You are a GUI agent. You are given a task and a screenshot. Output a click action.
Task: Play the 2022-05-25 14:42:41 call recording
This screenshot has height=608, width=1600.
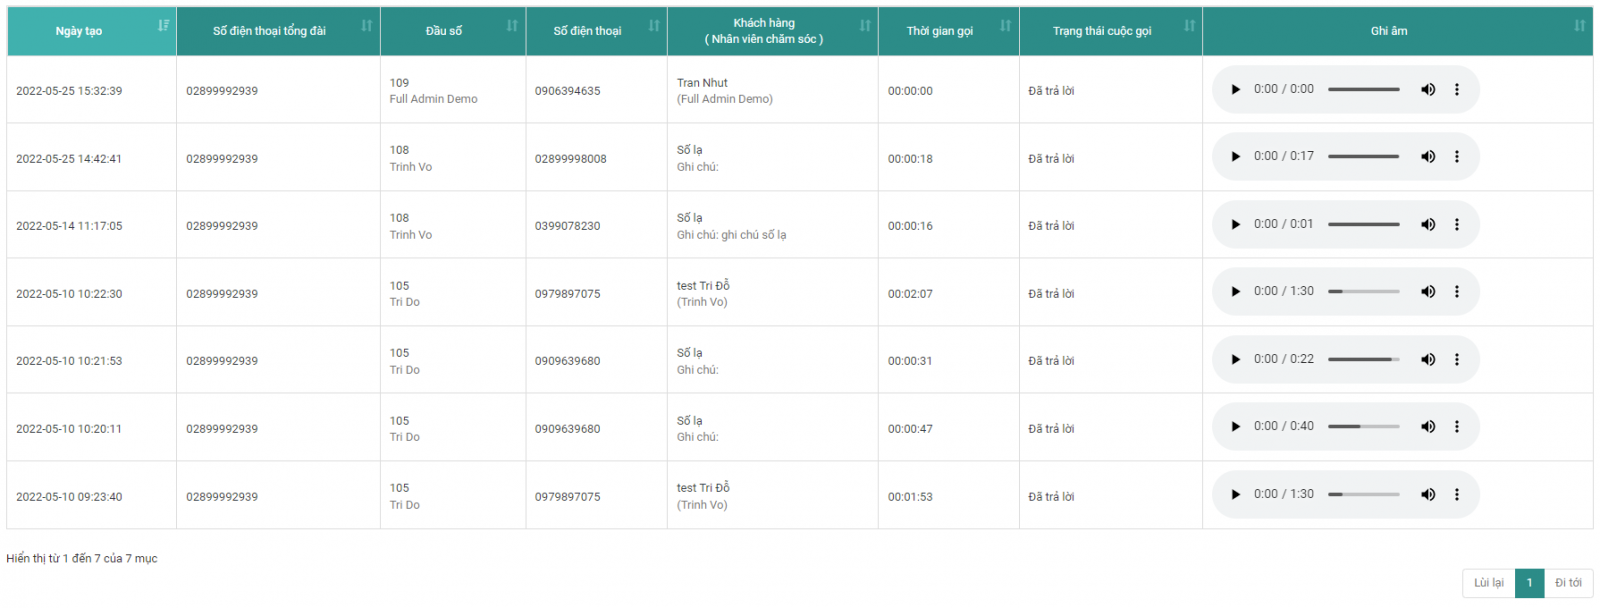click(1236, 157)
